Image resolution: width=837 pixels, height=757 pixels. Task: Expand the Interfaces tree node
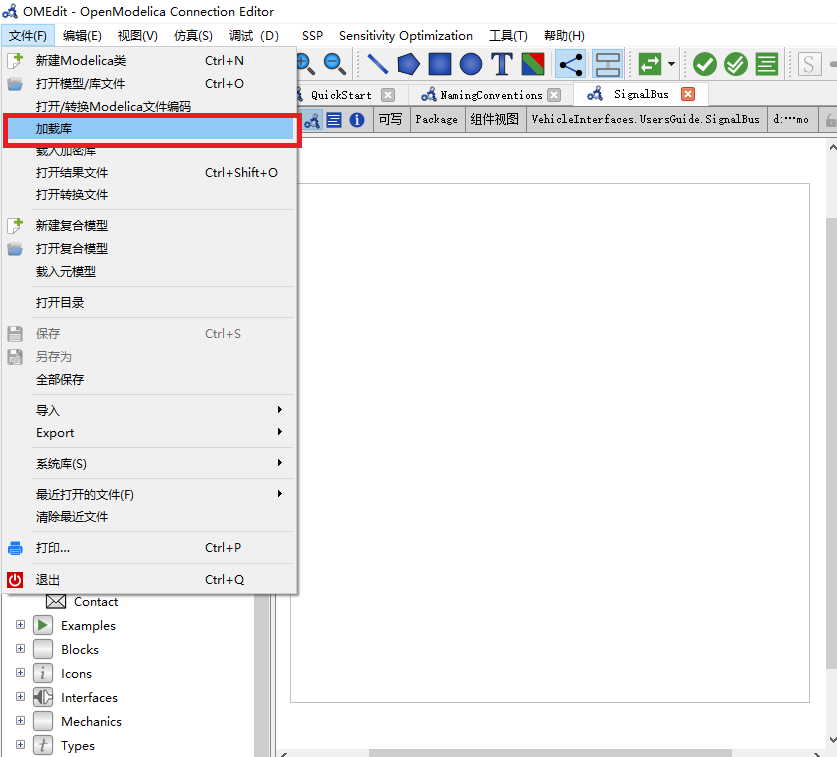20,697
